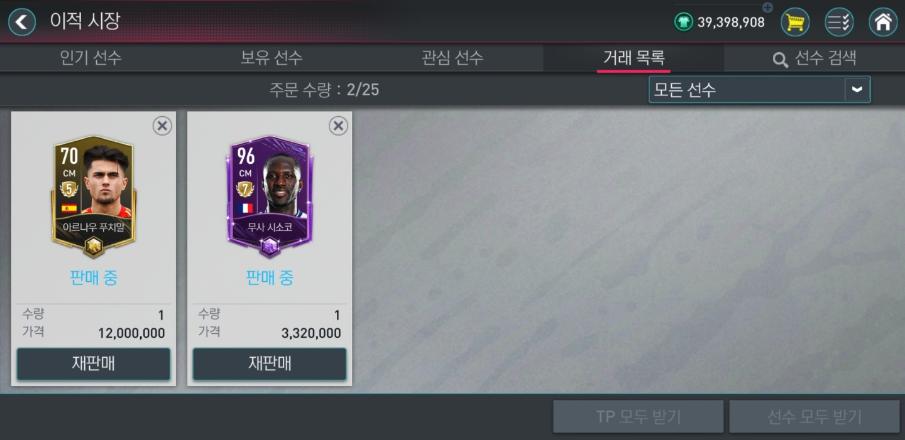905x440 pixels.
Task: Remove the 아르나우 푸치말 listing with X
Action: tap(162, 126)
